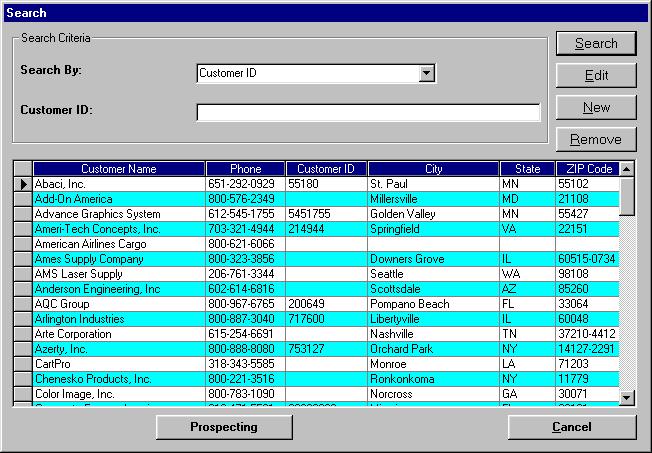Focus the Customer ID input field
The image size is (652, 453).
368,112
